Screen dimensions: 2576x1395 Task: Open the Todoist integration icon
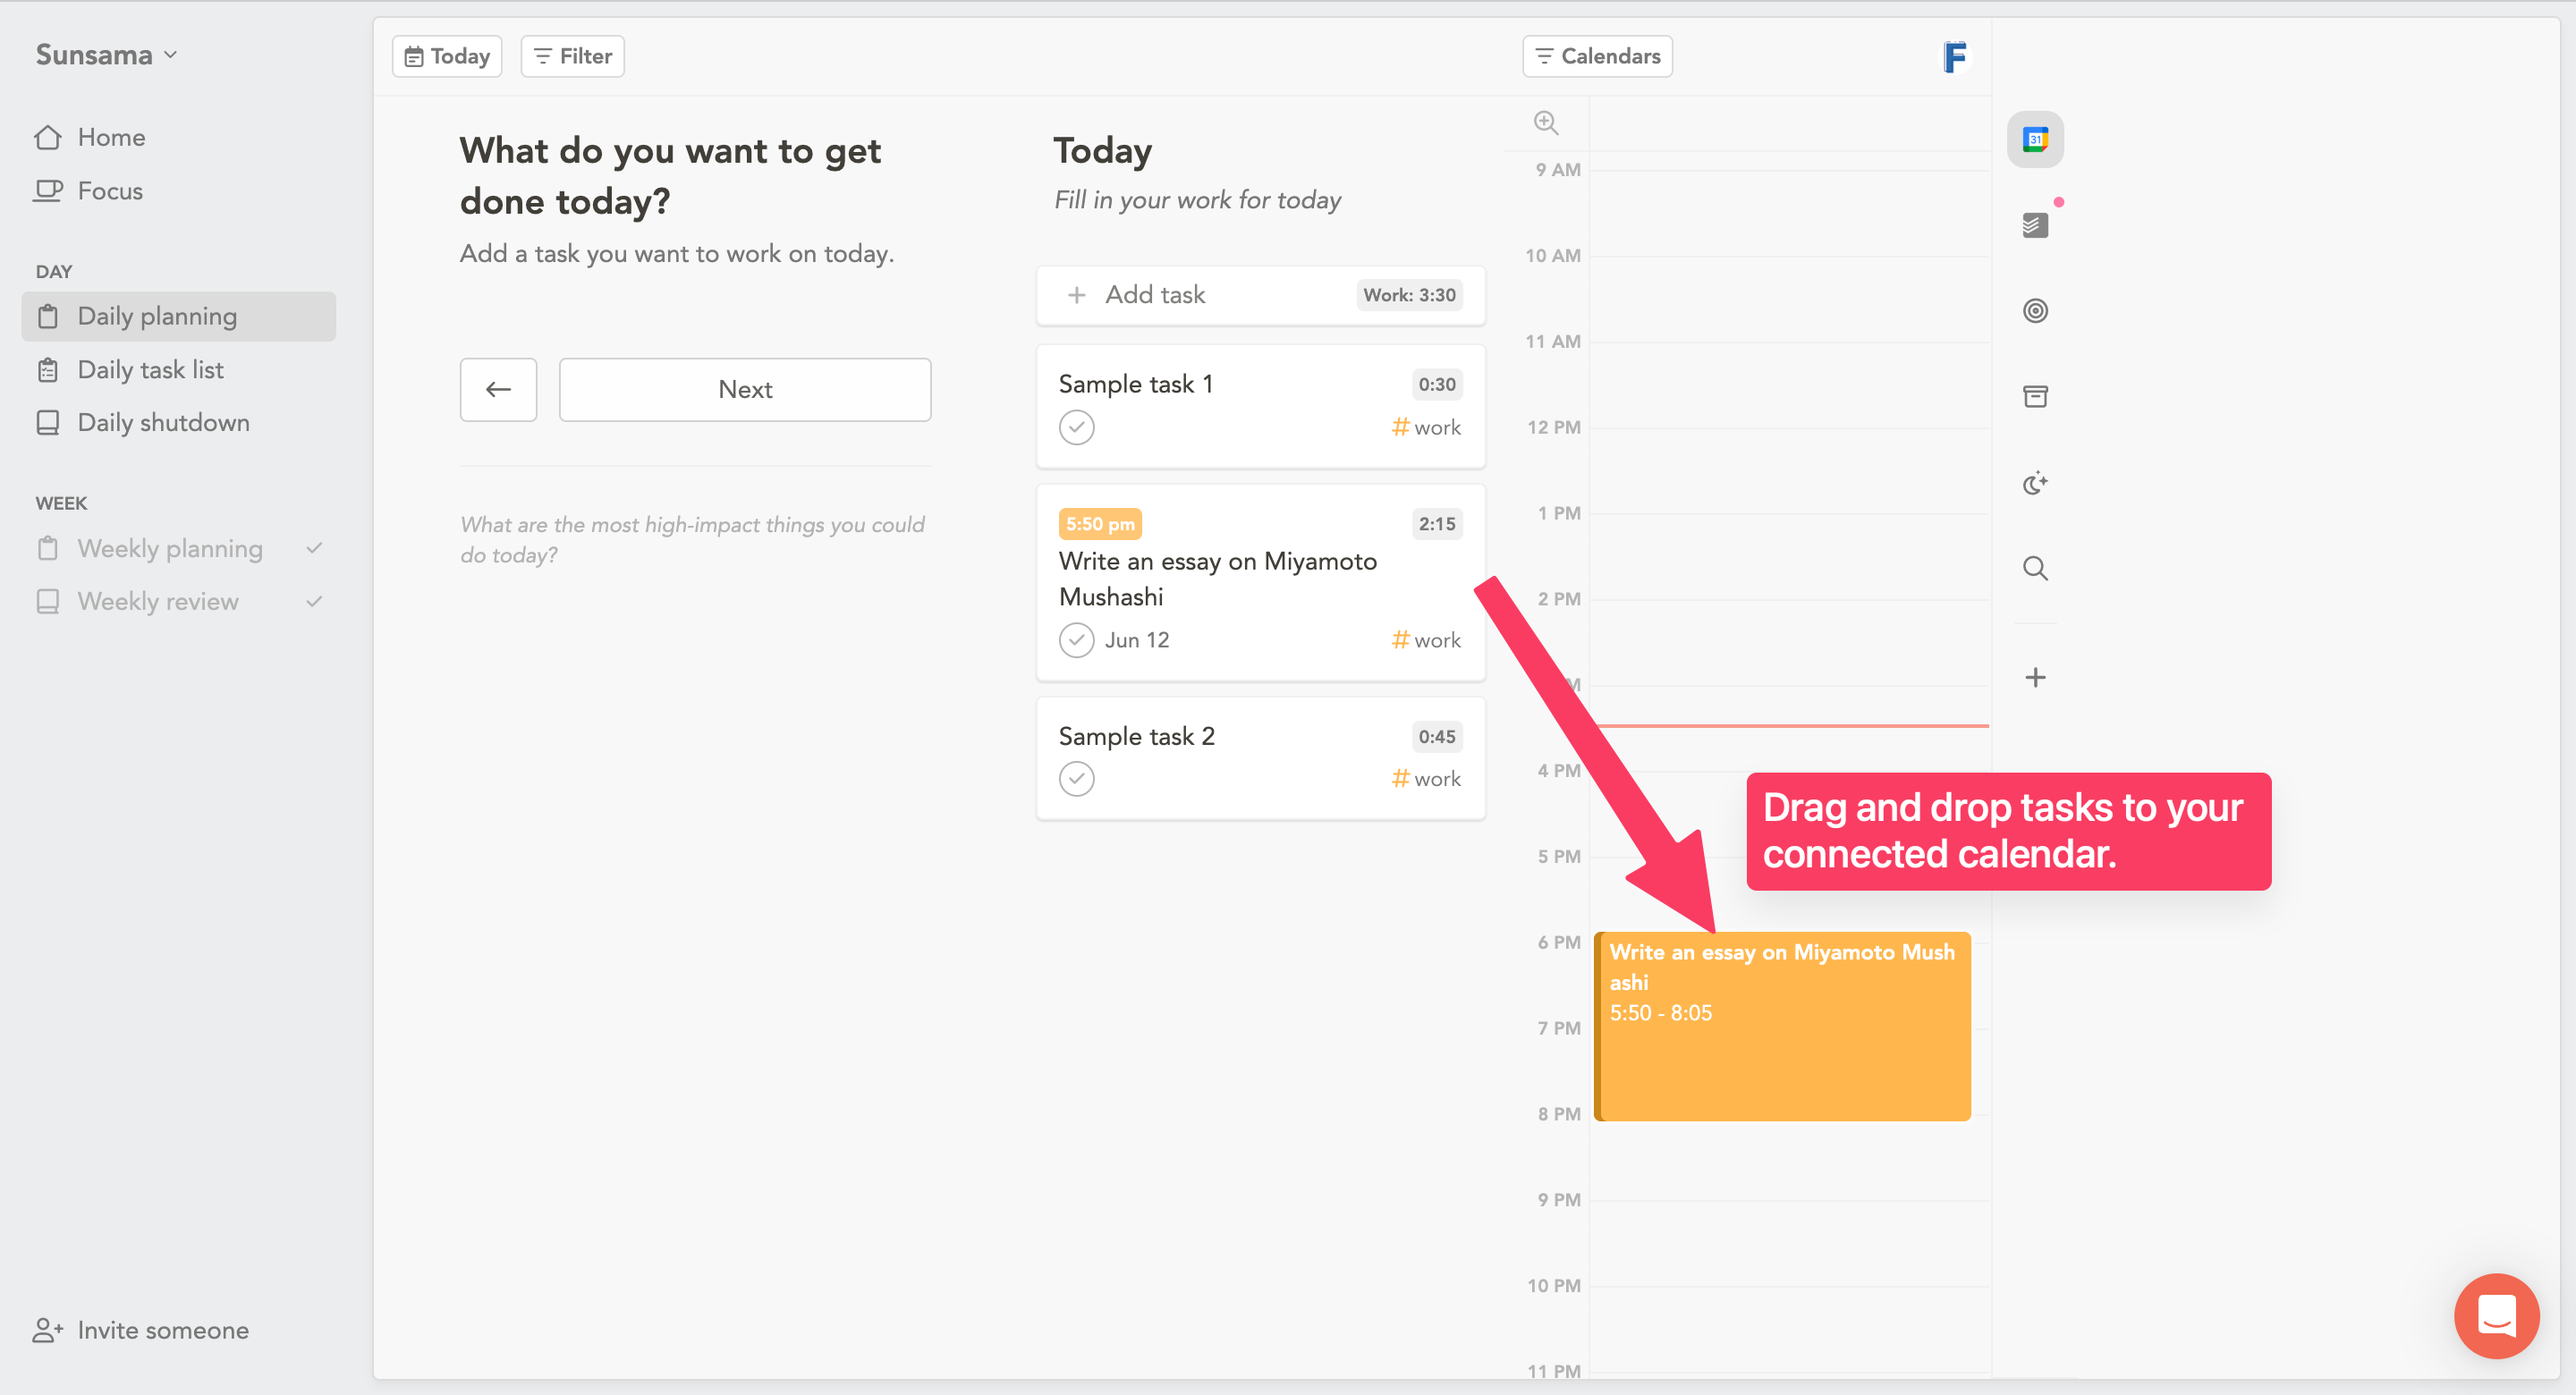point(2035,225)
